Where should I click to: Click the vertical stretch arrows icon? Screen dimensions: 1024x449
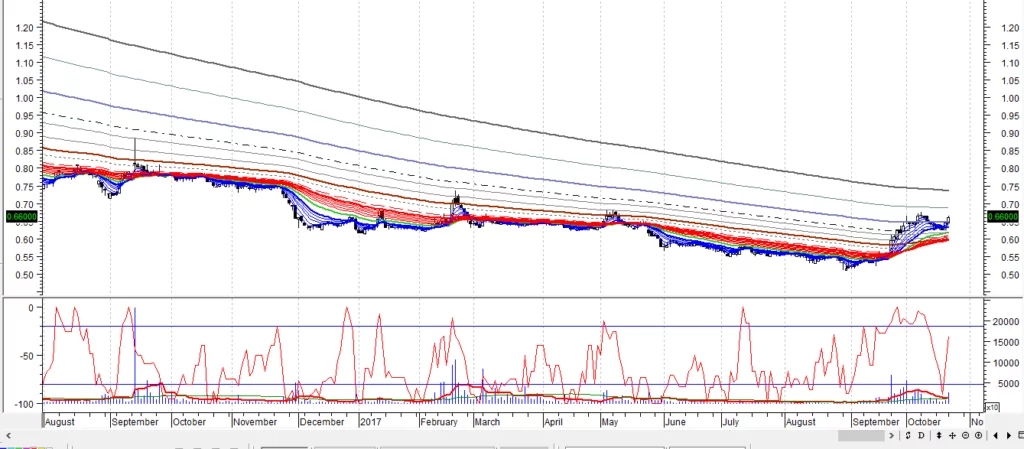point(939,435)
